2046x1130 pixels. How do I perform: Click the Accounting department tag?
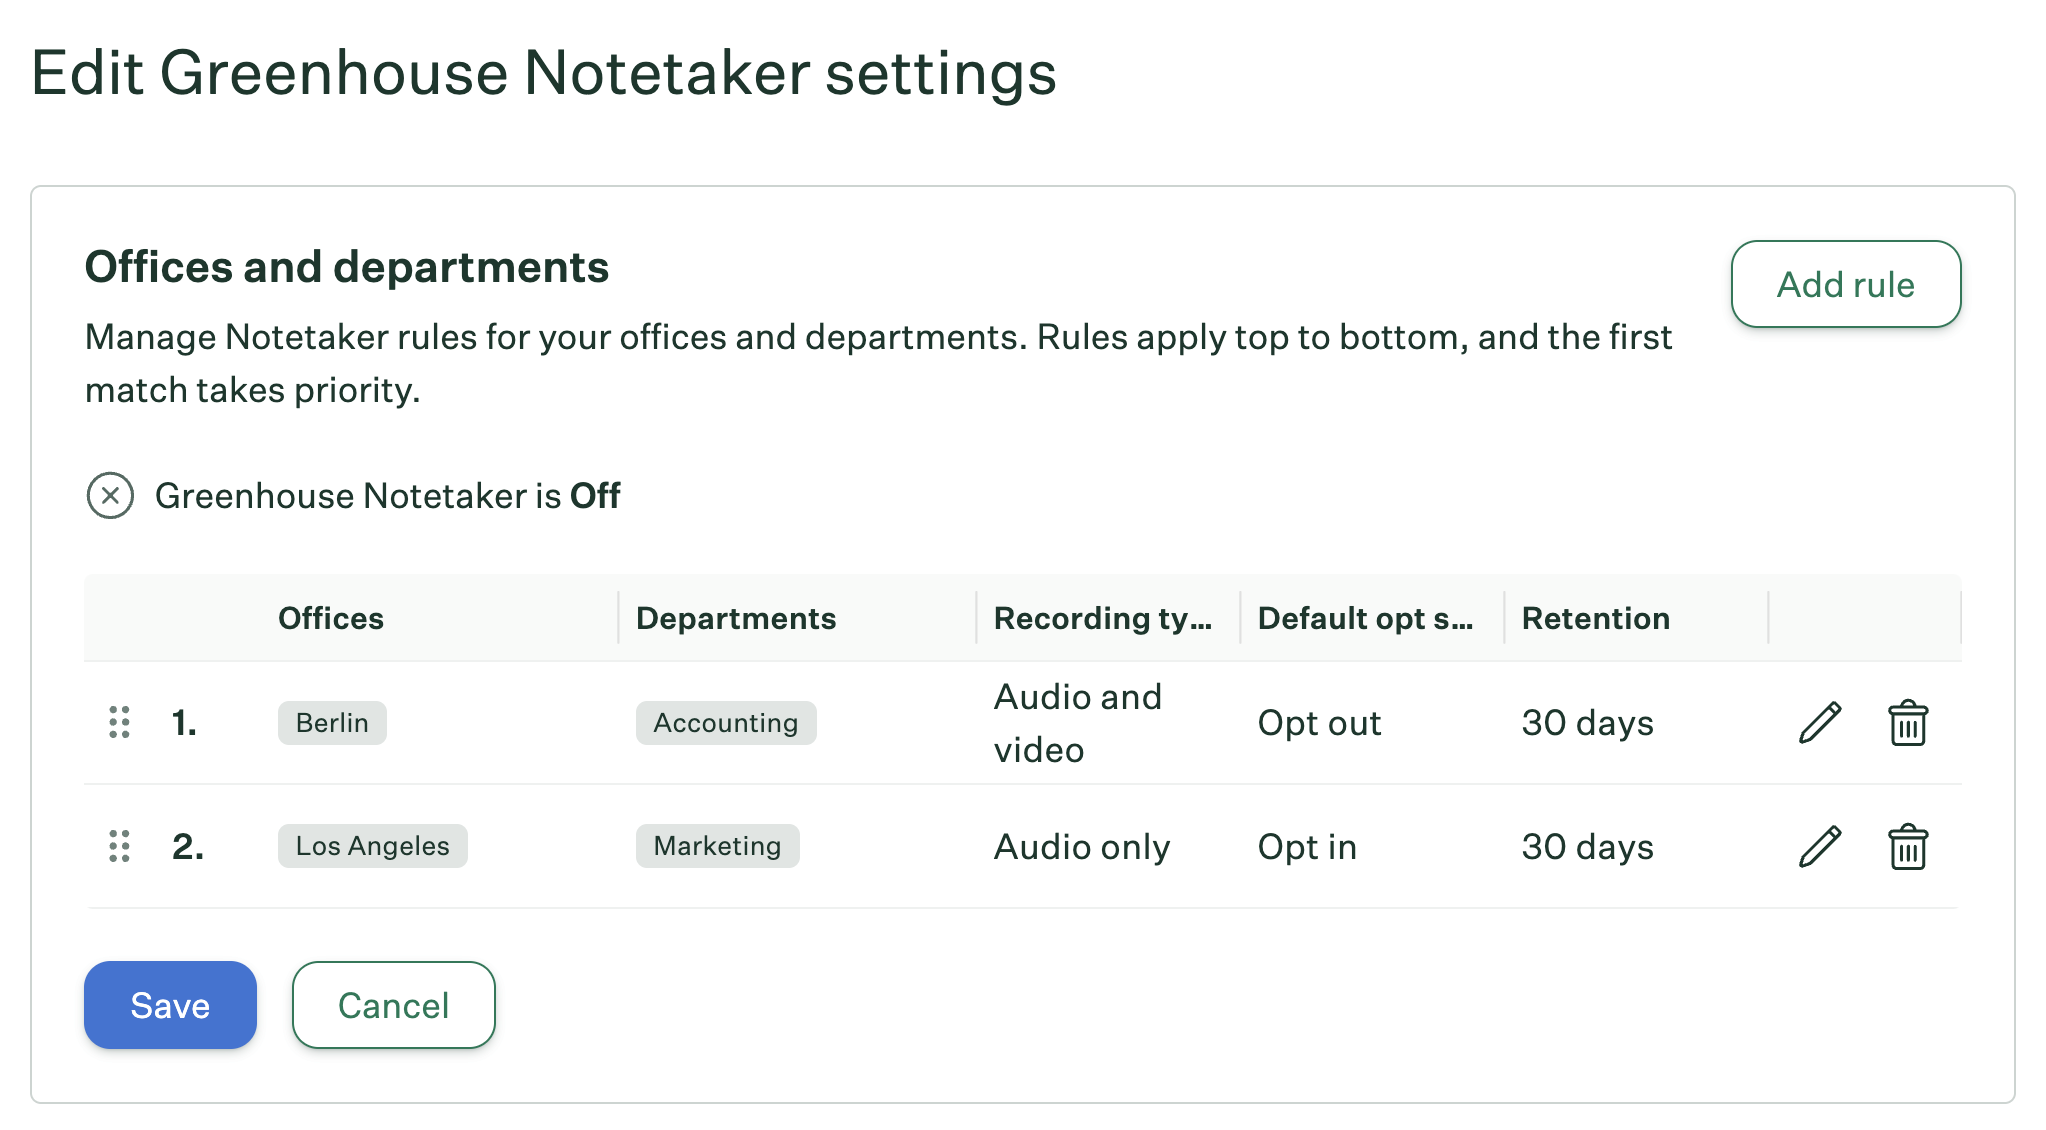(726, 723)
